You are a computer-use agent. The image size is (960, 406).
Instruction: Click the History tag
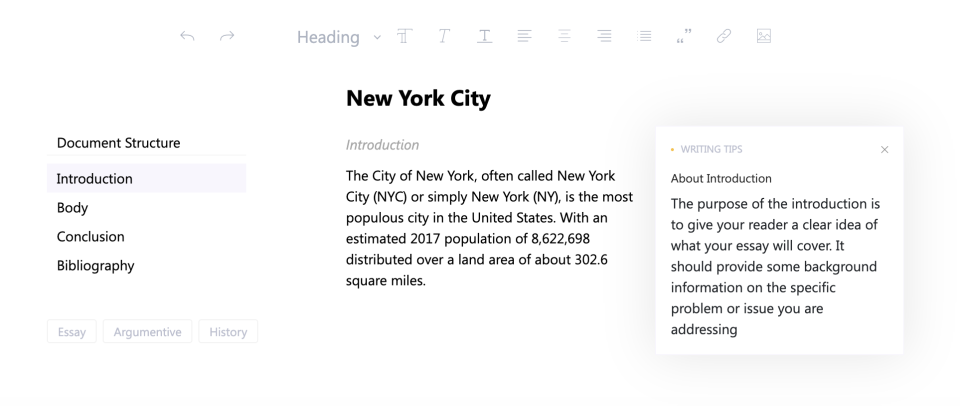point(228,331)
